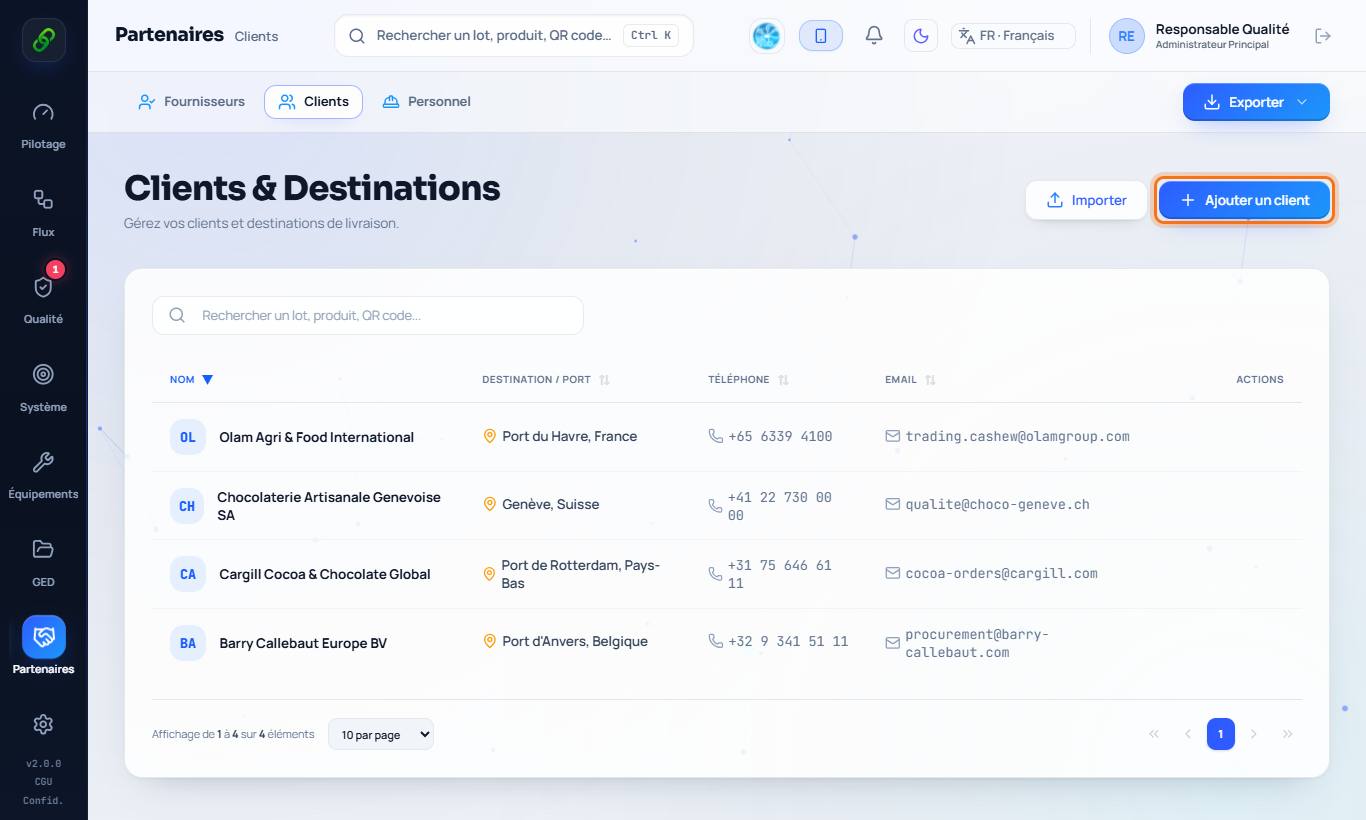
Task: Click the BA avatar for Barry Callebaut
Action: click(x=188, y=643)
